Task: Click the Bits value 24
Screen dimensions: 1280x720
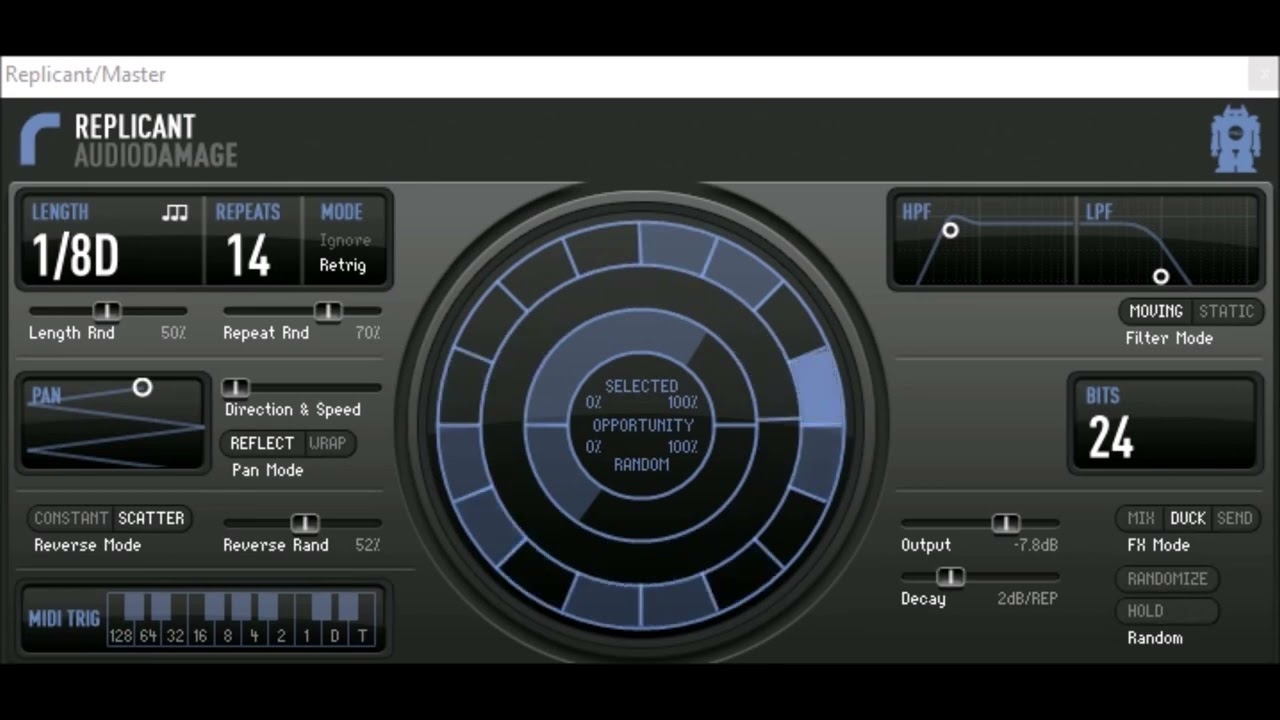Action: (x=1111, y=437)
